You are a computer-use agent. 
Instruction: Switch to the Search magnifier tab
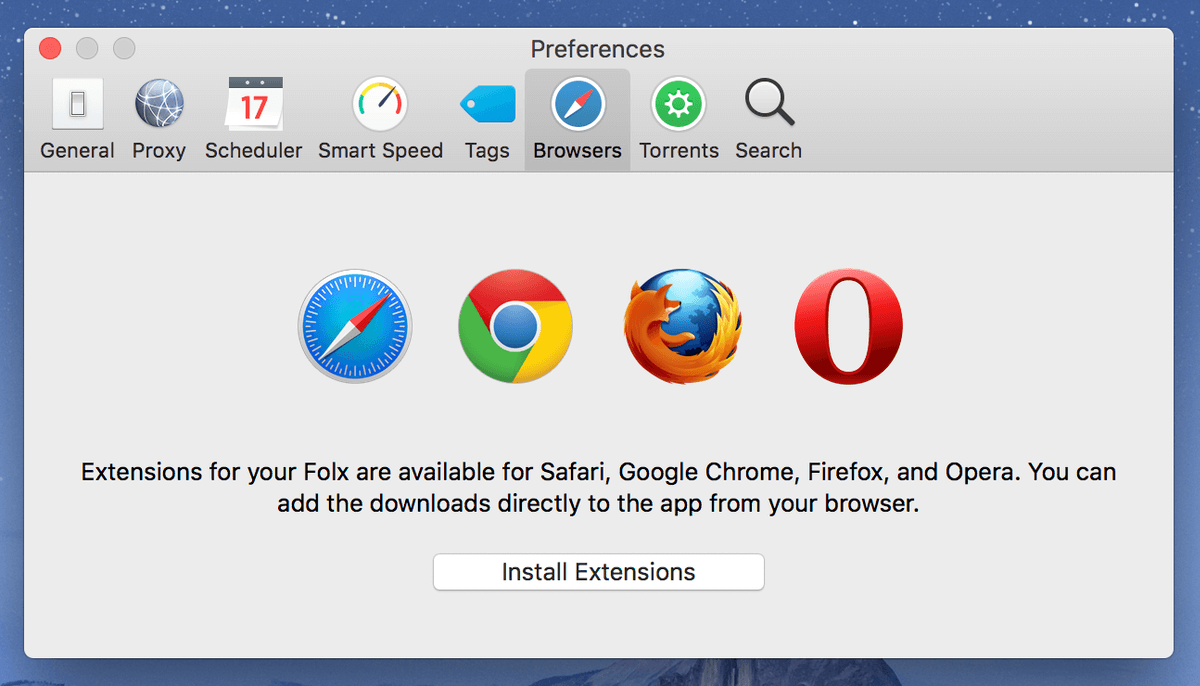(x=768, y=120)
